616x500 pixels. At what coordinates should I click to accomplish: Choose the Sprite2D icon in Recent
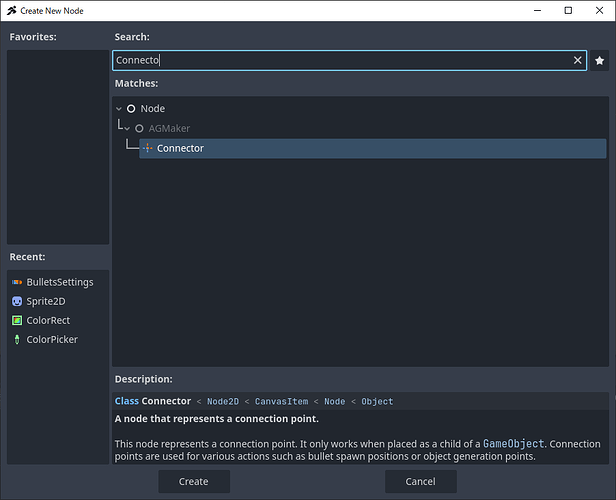[x=17, y=301]
